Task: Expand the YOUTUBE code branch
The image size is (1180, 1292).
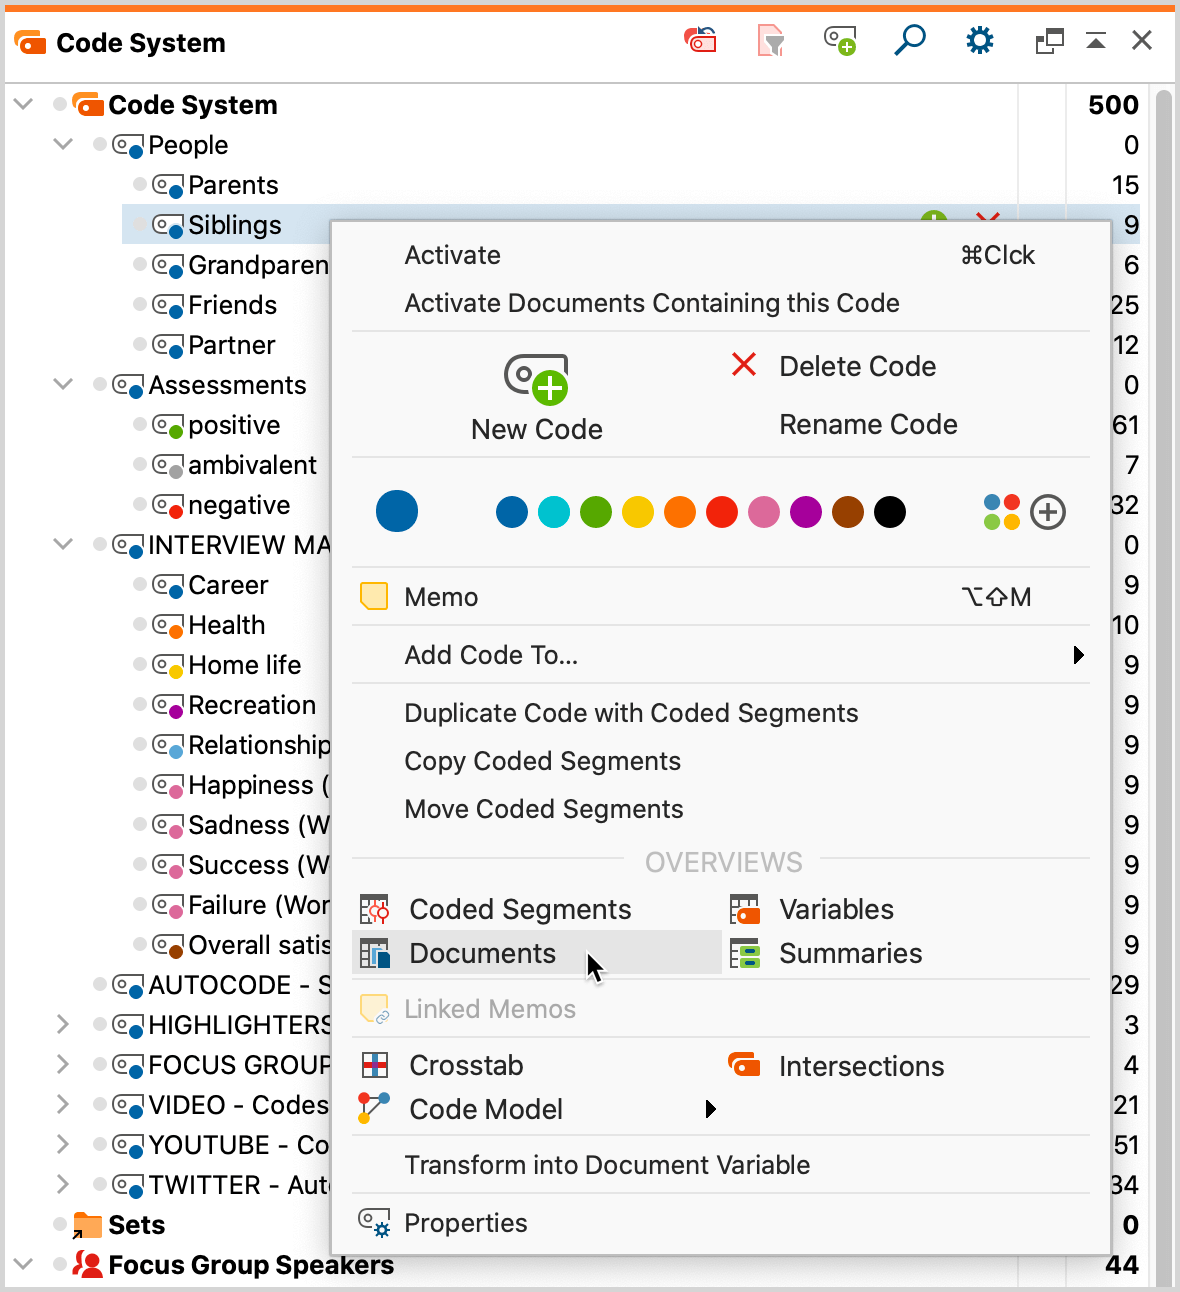Action: tap(63, 1144)
